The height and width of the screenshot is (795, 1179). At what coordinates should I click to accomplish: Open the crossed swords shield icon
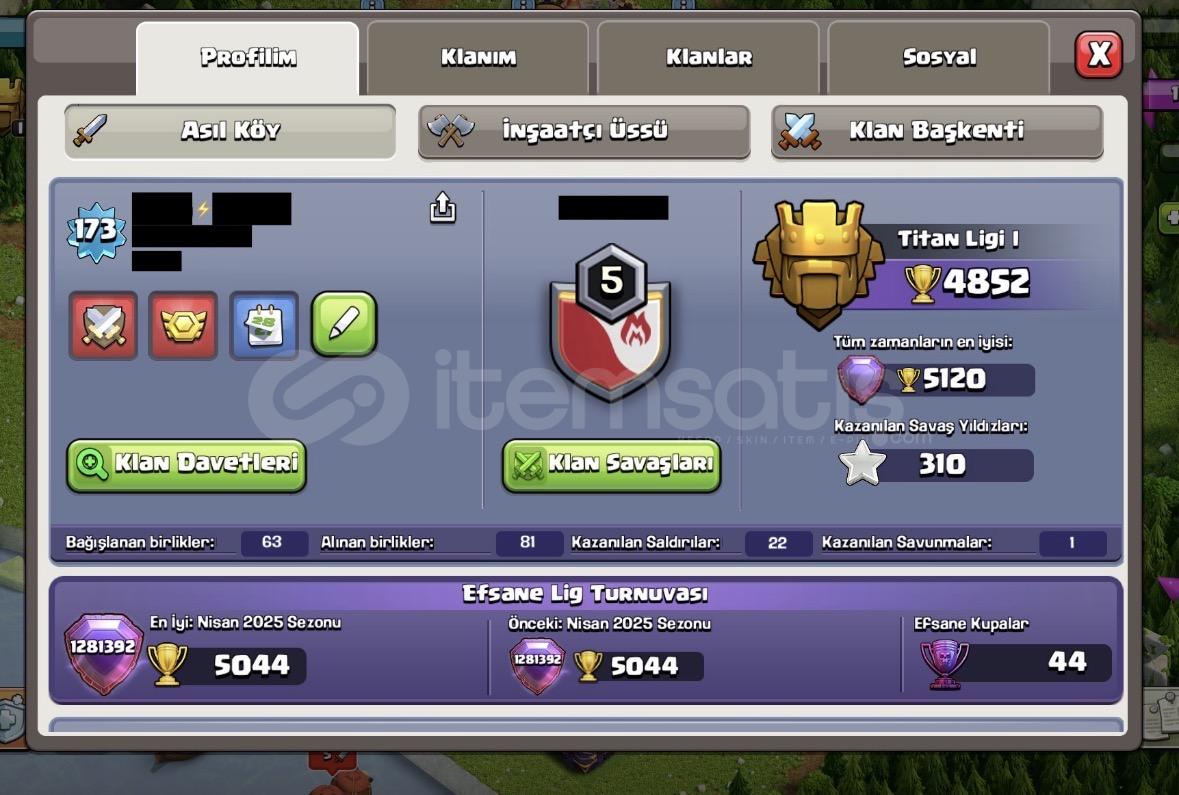tap(104, 326)
